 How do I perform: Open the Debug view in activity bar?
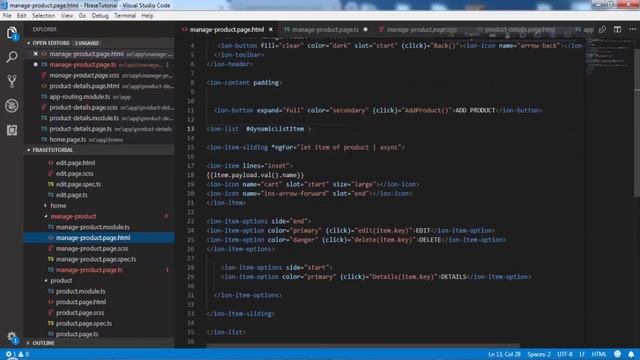click(12, 106)
